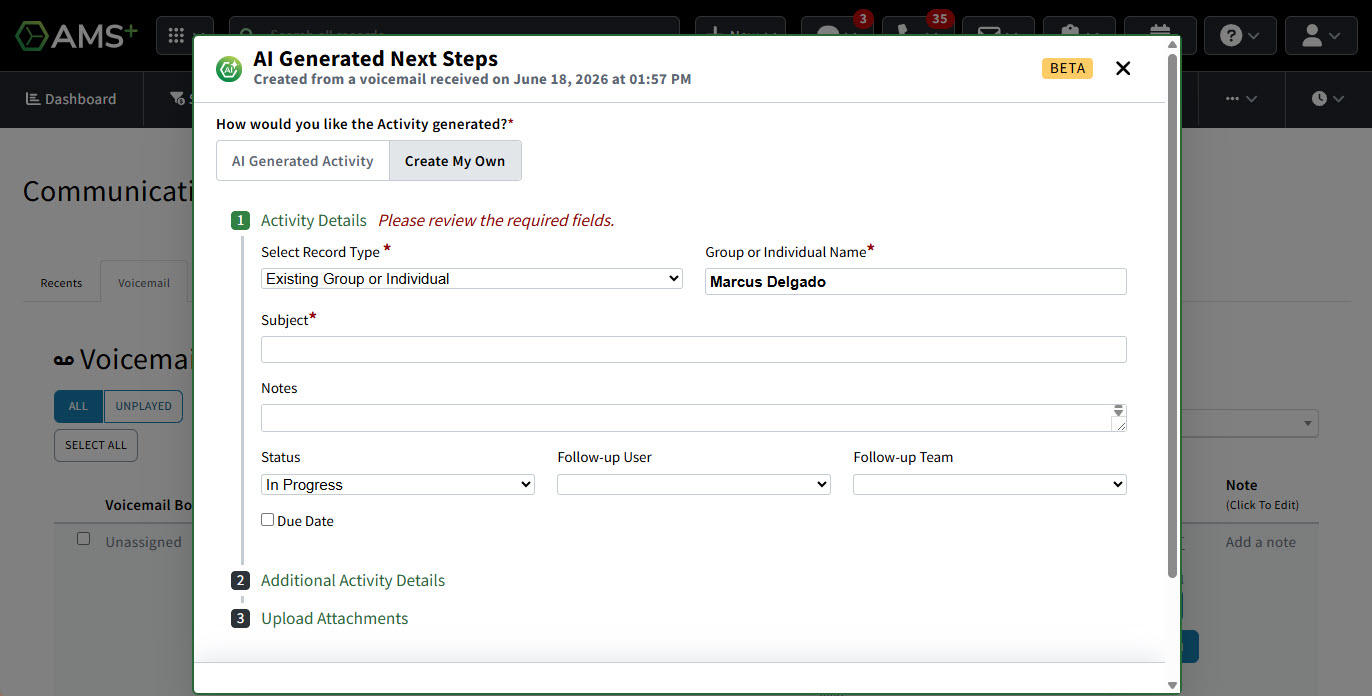
Task: Edit the Group or Individual Name field
Action: (x=916, y=282)
